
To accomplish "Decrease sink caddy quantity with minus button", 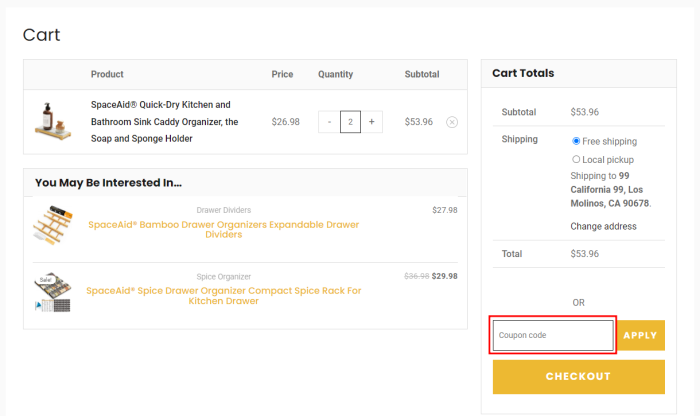I will (329, 122).
